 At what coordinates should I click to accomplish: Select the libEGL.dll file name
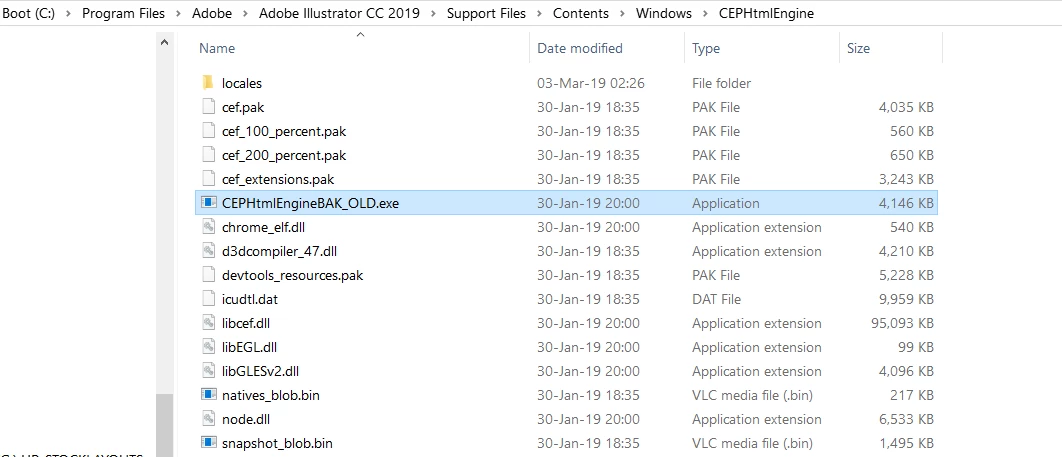249,347
